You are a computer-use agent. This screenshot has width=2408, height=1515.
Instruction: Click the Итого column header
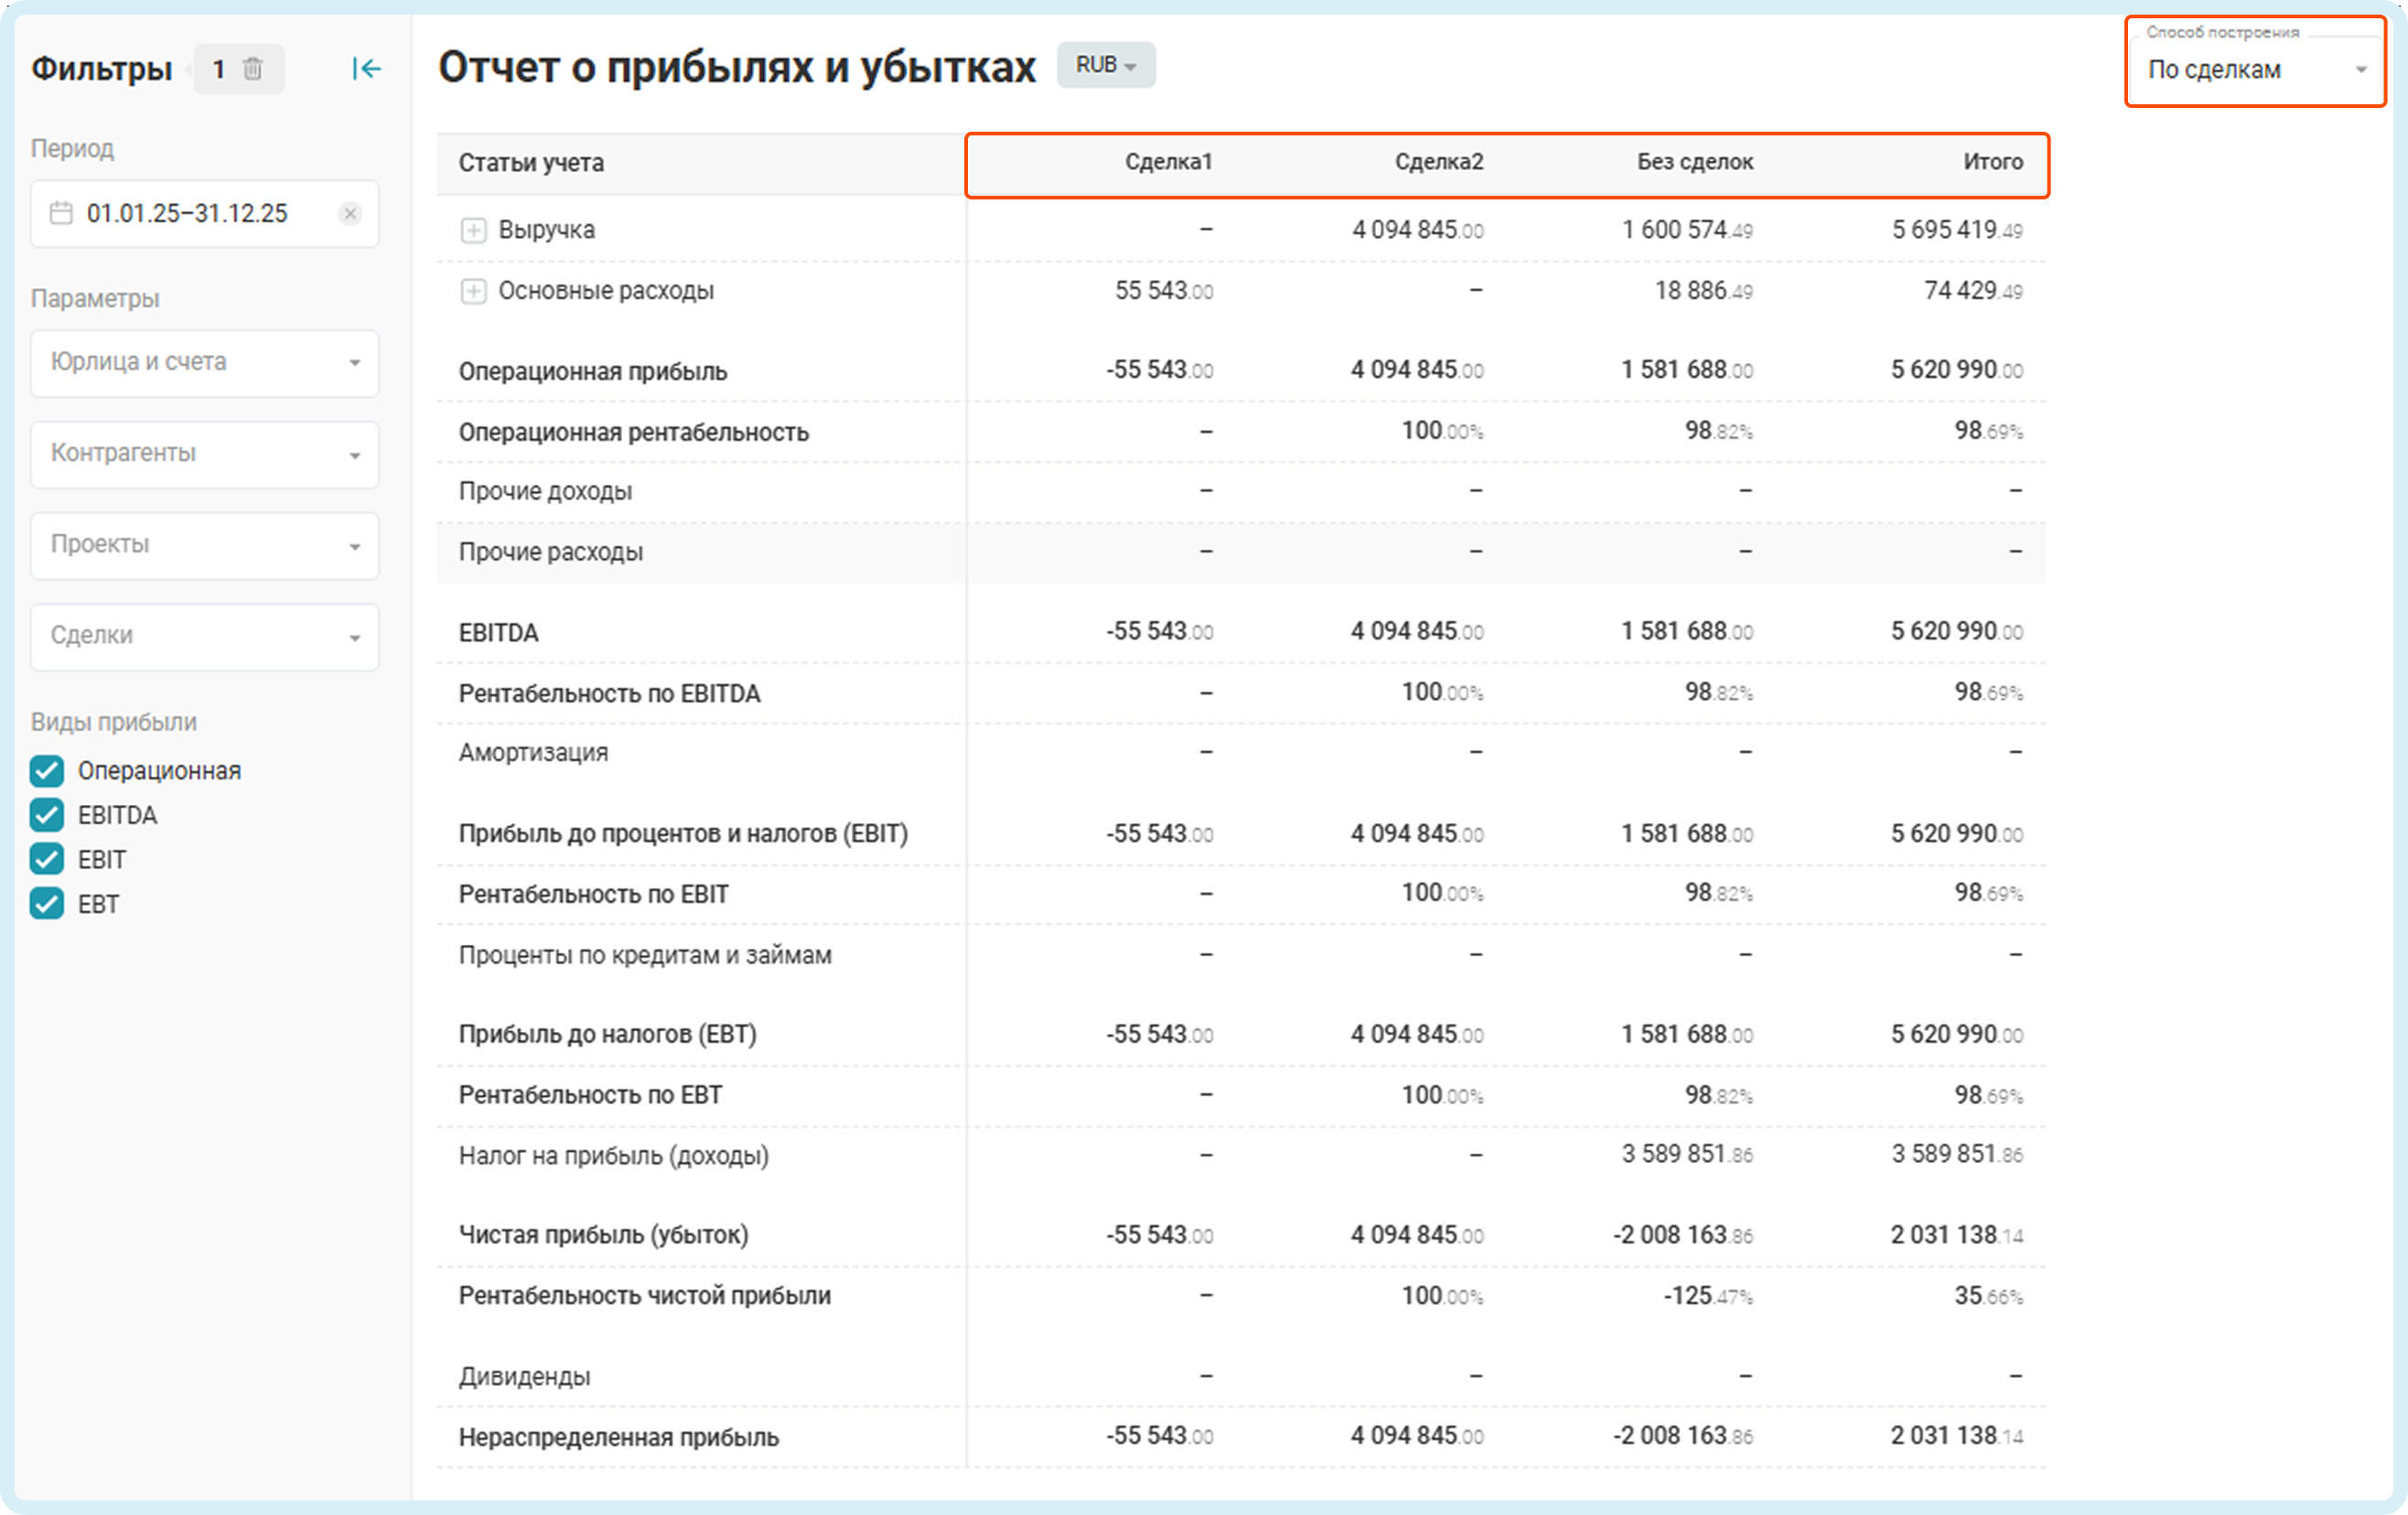click(x=1992, y=162)
